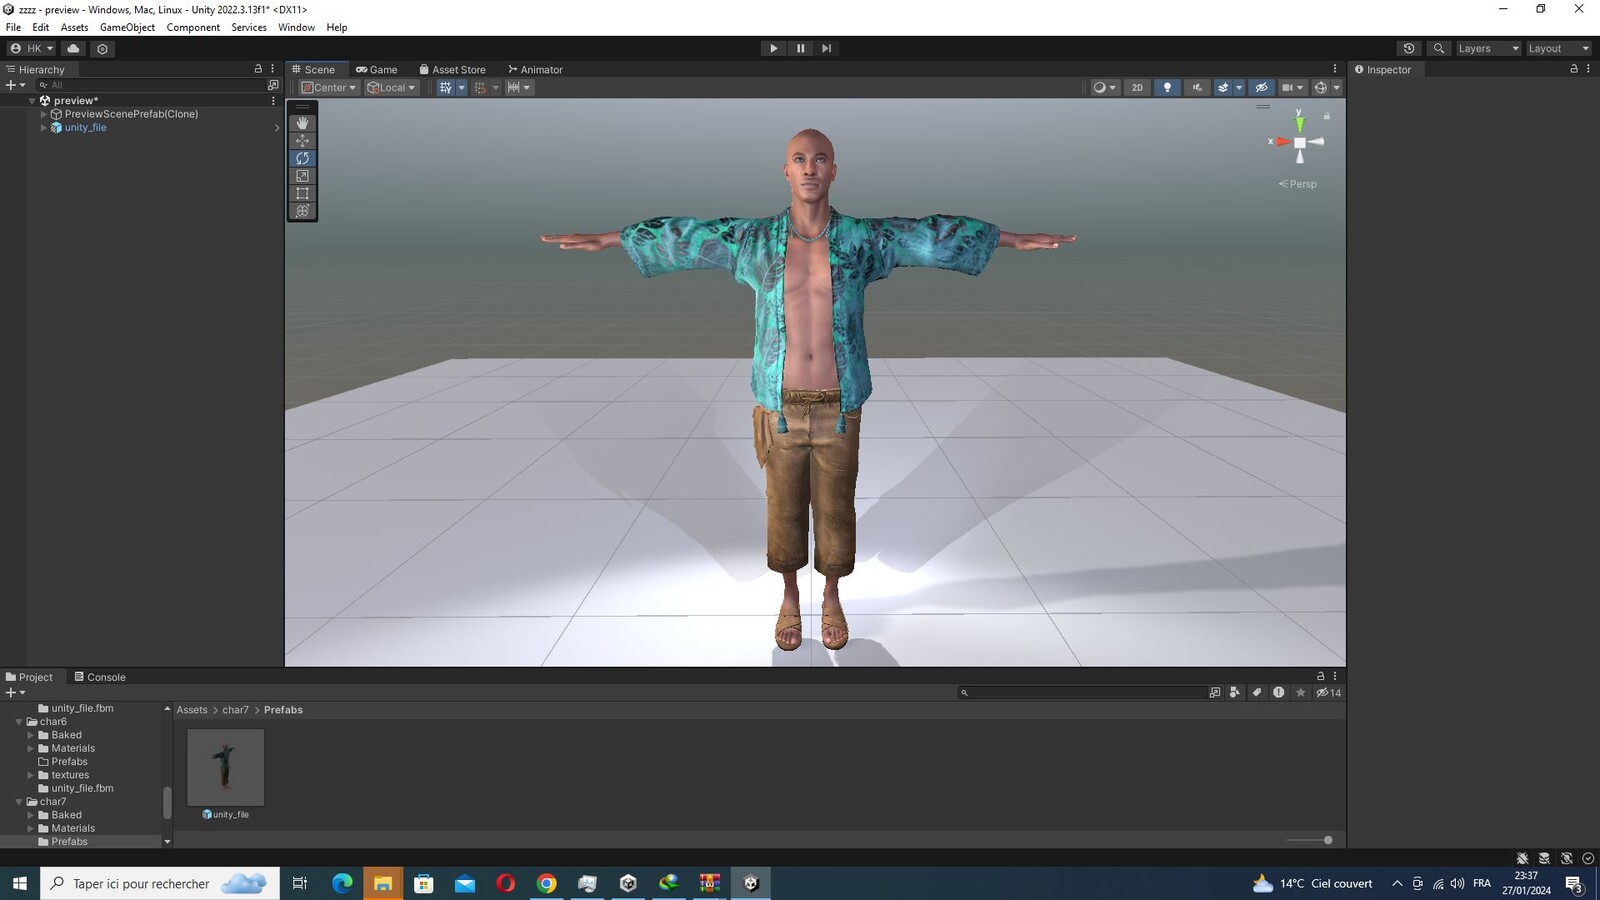
Task: Open the snap increment dropdown
Action: tap(519, 87)
